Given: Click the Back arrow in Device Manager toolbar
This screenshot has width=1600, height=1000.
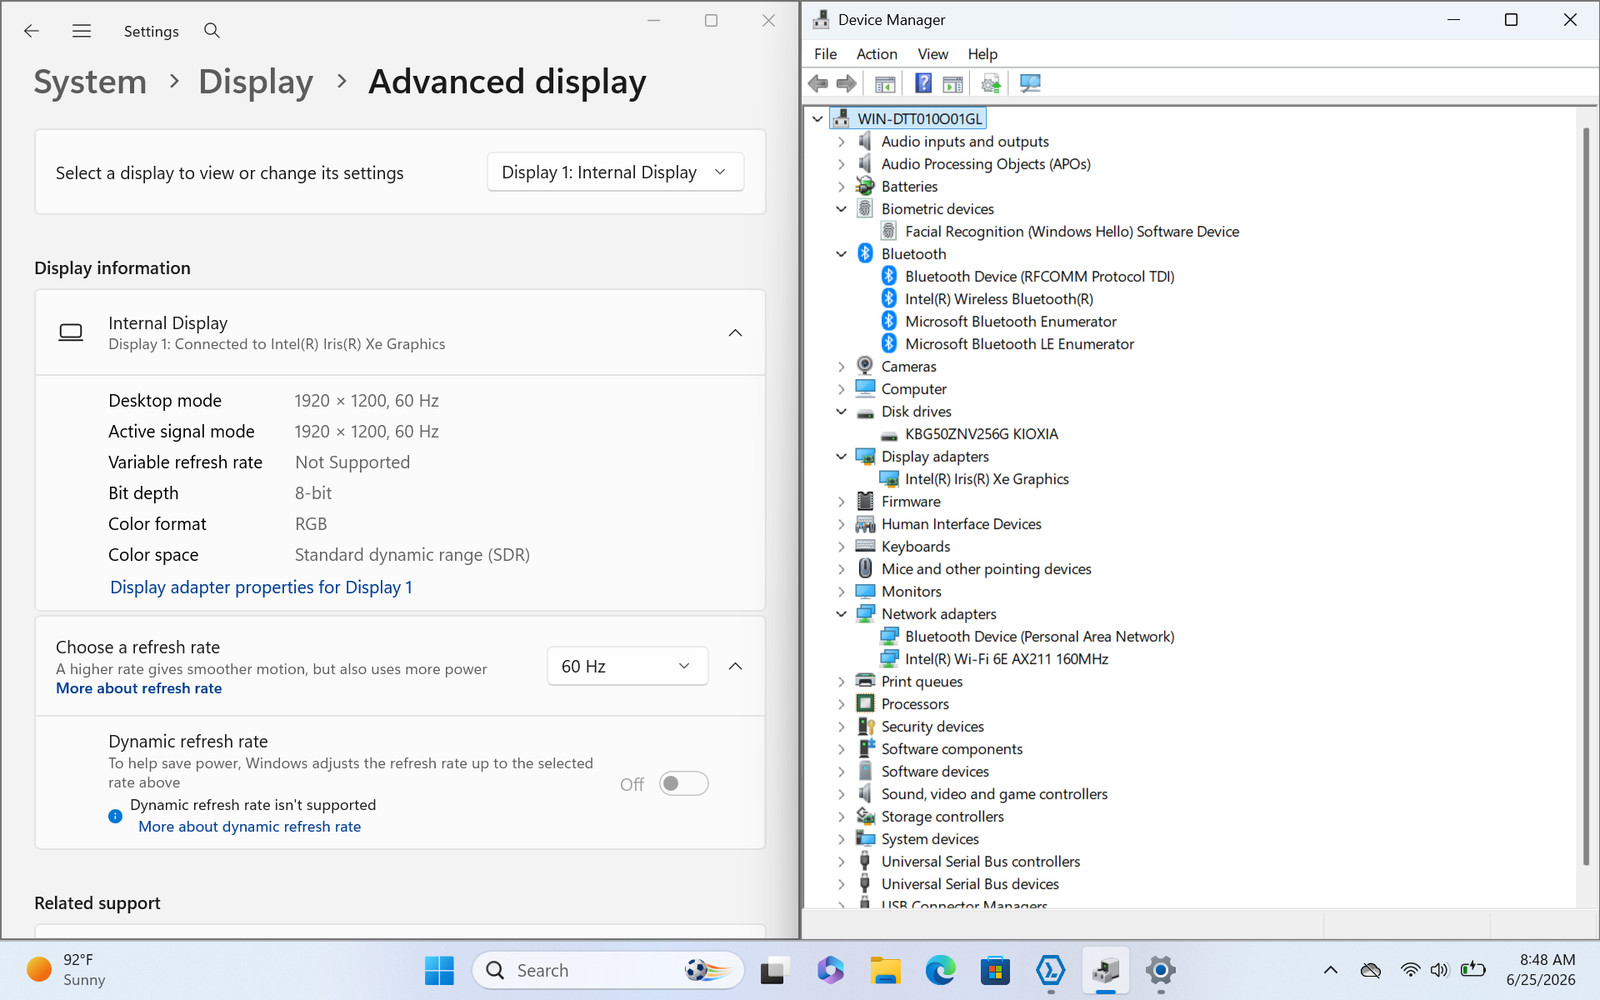Looking at the screenshot, I should [818, 84].
